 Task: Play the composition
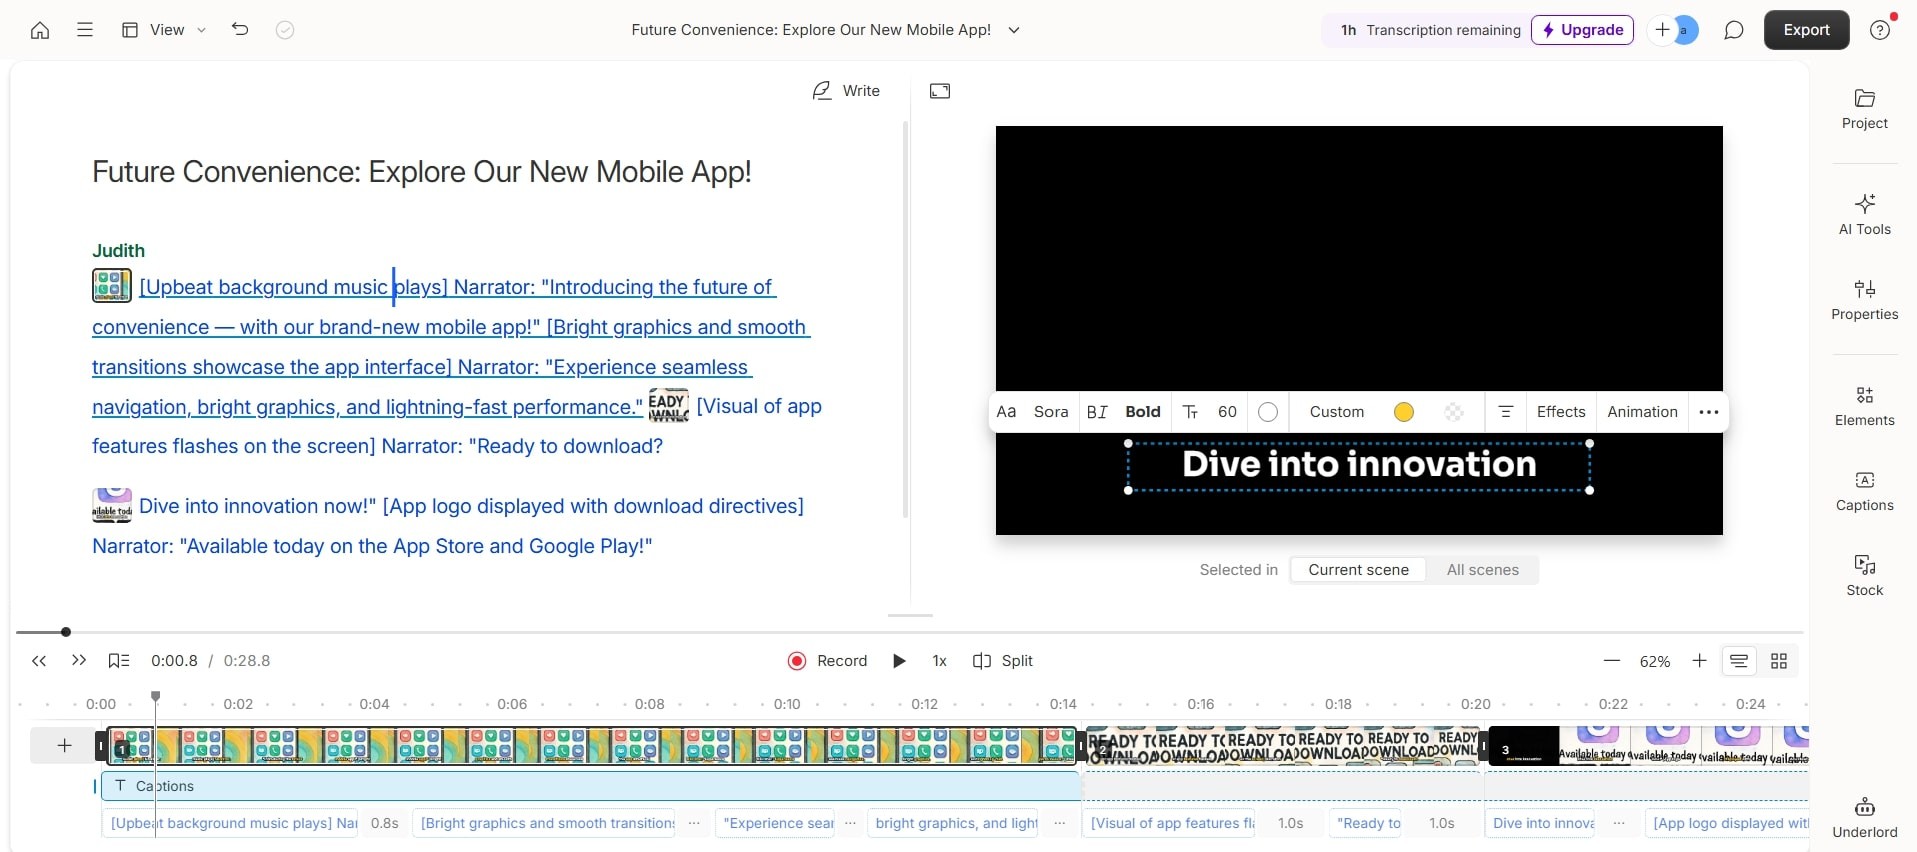pos(899,661)
